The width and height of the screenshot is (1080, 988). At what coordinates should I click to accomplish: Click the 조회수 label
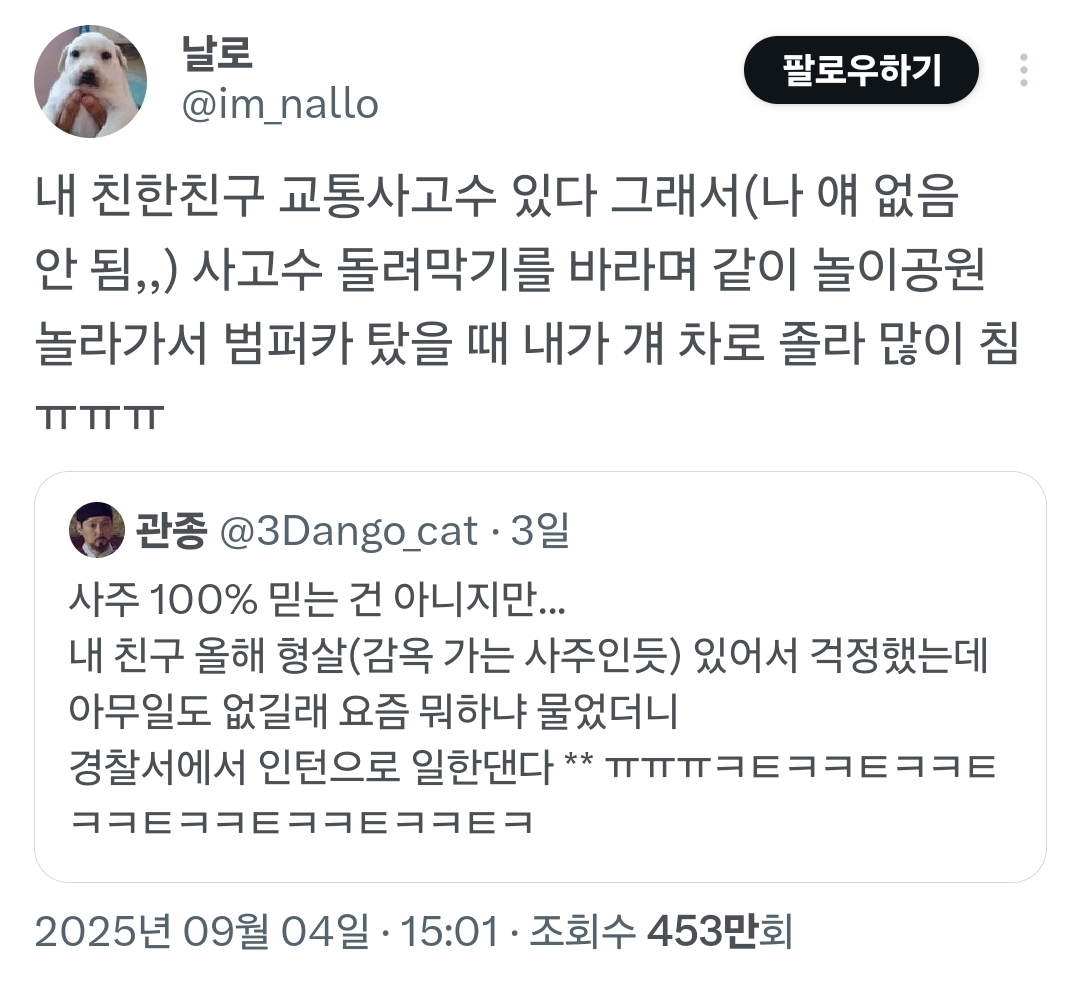tap(581, 931)
